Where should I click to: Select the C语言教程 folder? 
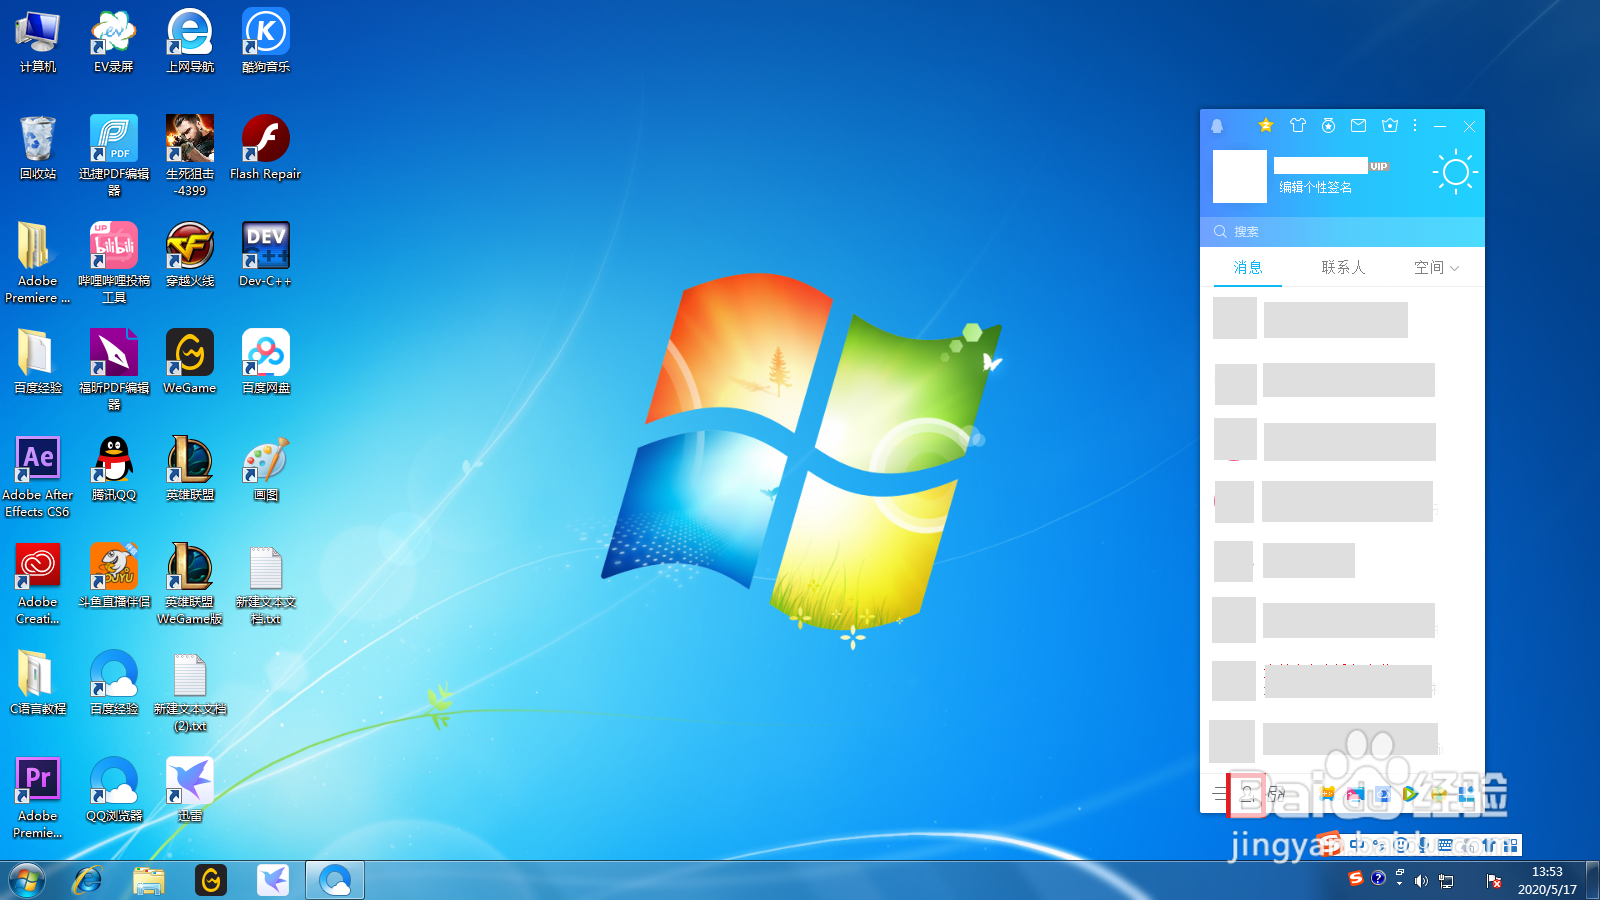tap(38, 683)
